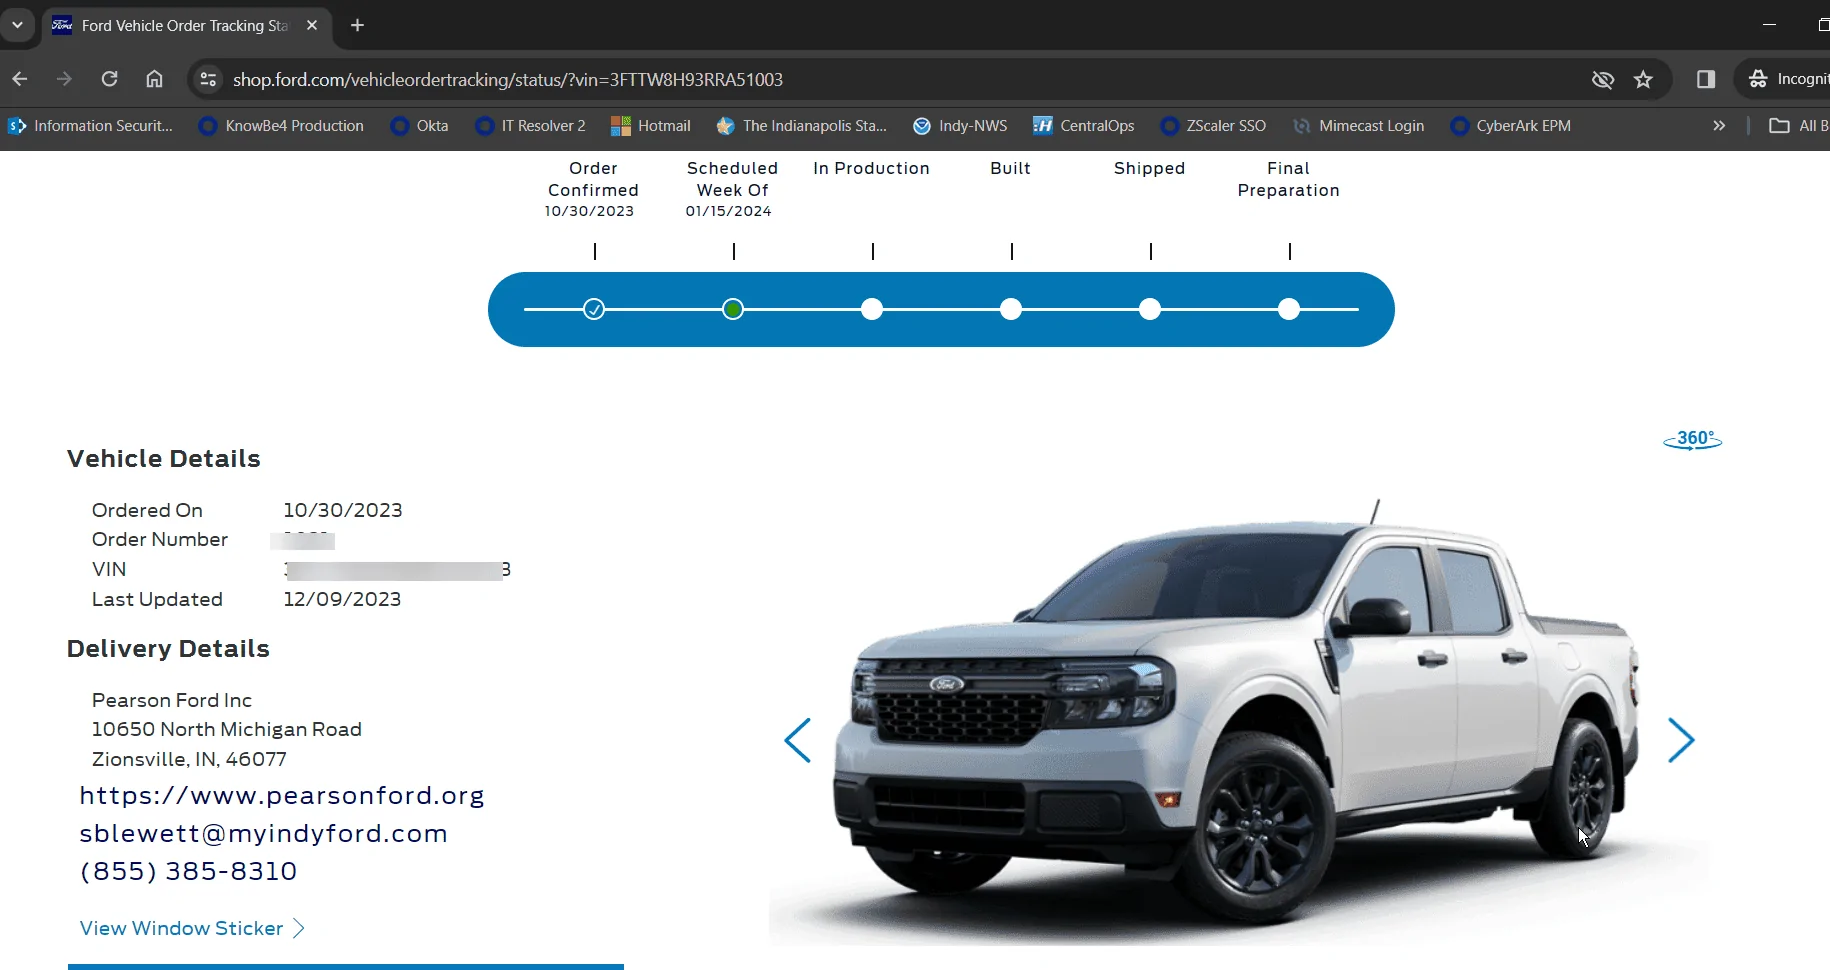This screenshot has width=1830, height=970.
Task: Click the Incognito profile indicator
Action: click(1788, 79)
